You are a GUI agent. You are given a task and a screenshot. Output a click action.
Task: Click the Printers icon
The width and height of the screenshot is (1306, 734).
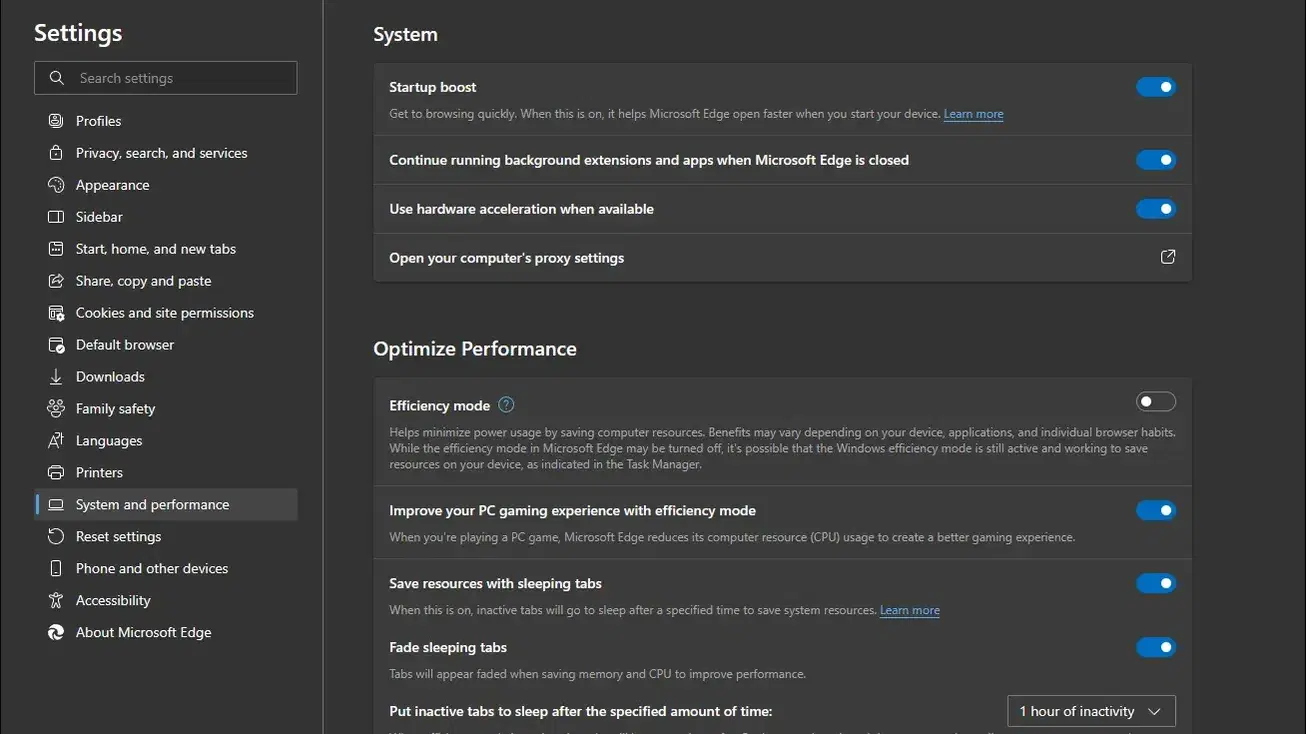[56, 473]
